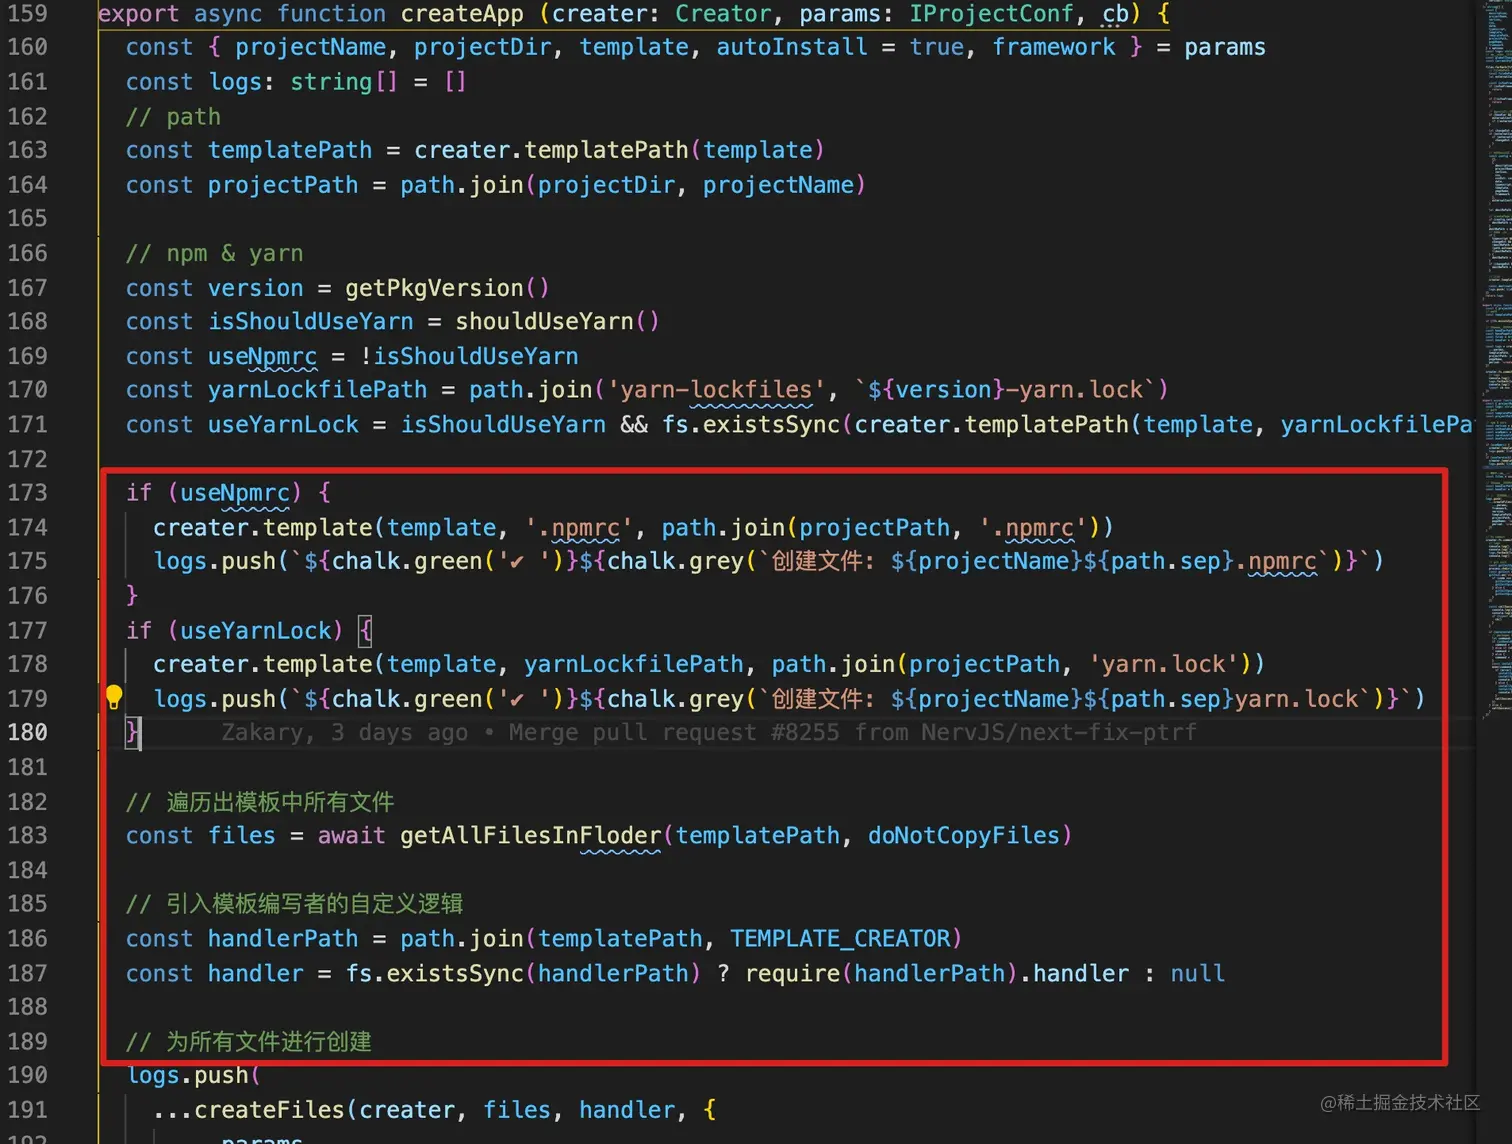The height and width of the screenshot is (1144, 1512).
Task: Click shouldUseYarn() call on line 168
Action: tap(557, 322)
